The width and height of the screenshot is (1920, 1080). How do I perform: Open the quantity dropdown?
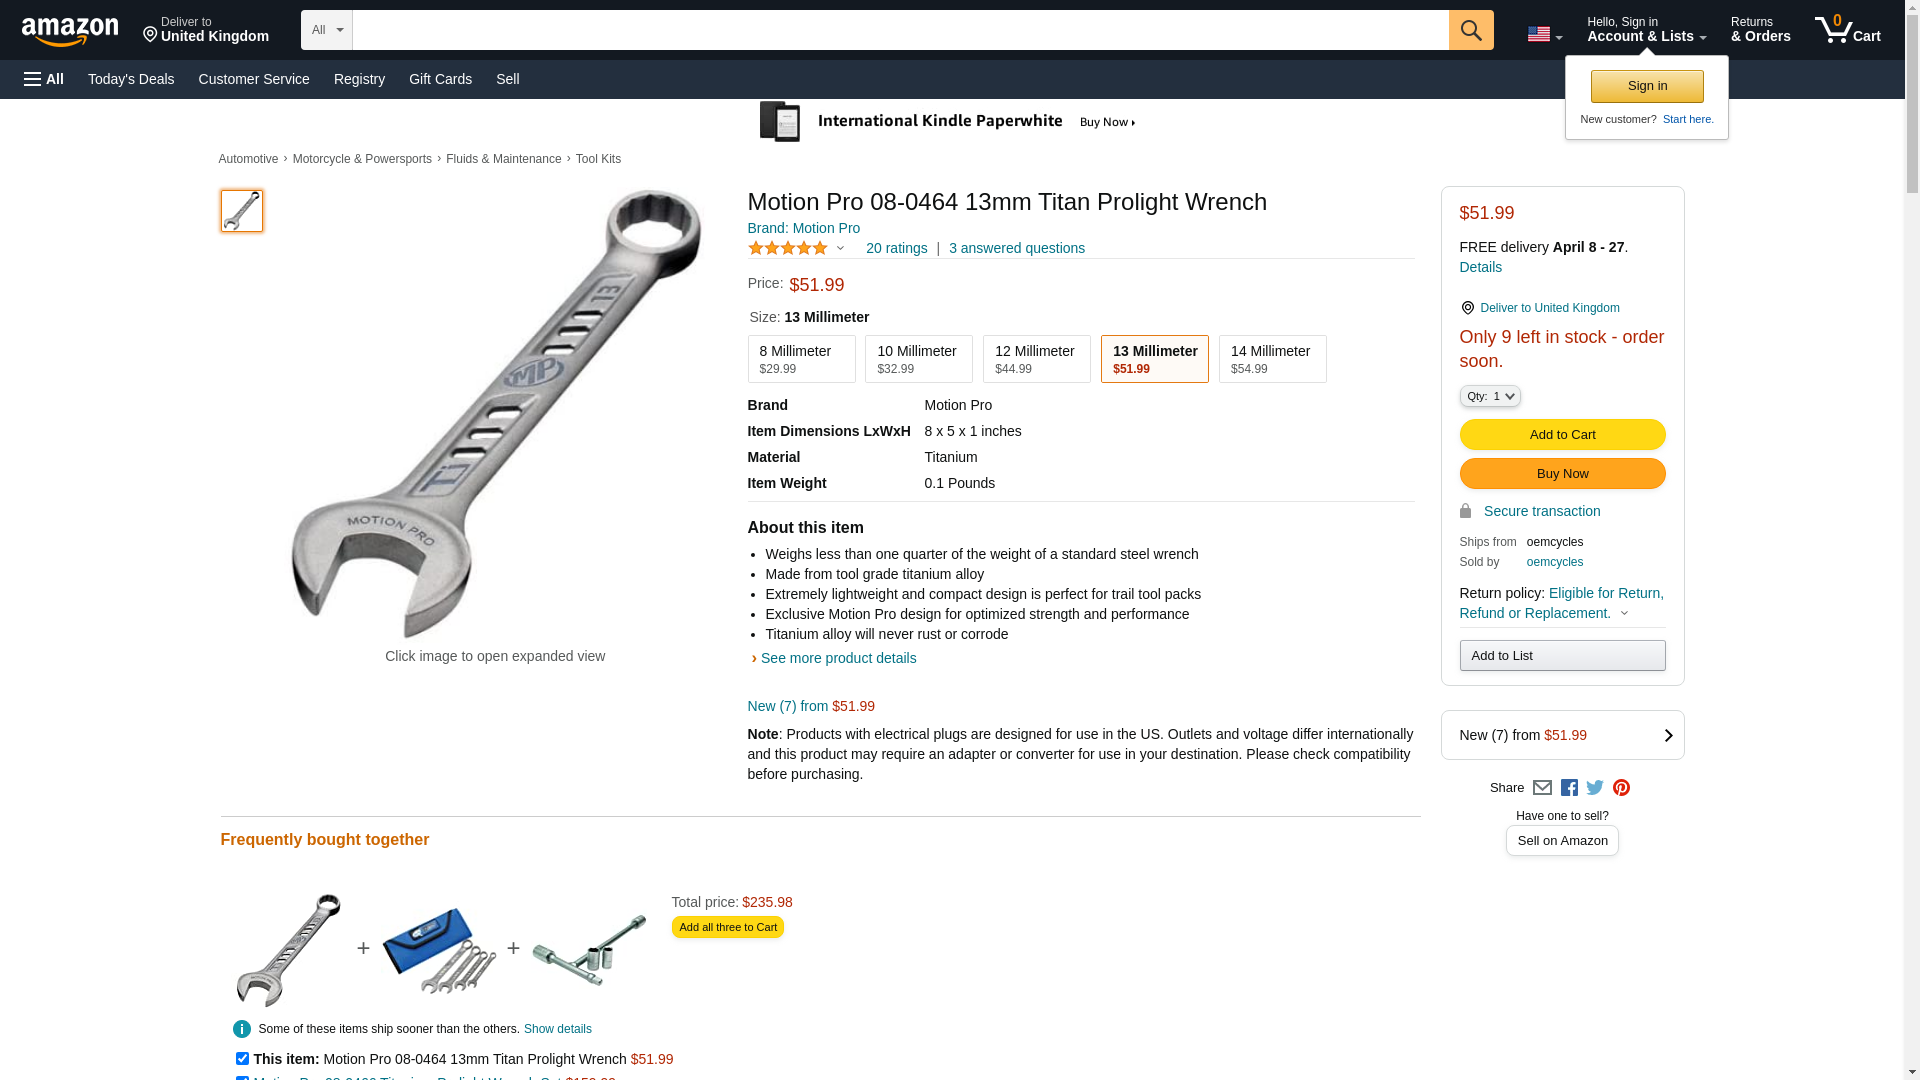pos(1489,396)
